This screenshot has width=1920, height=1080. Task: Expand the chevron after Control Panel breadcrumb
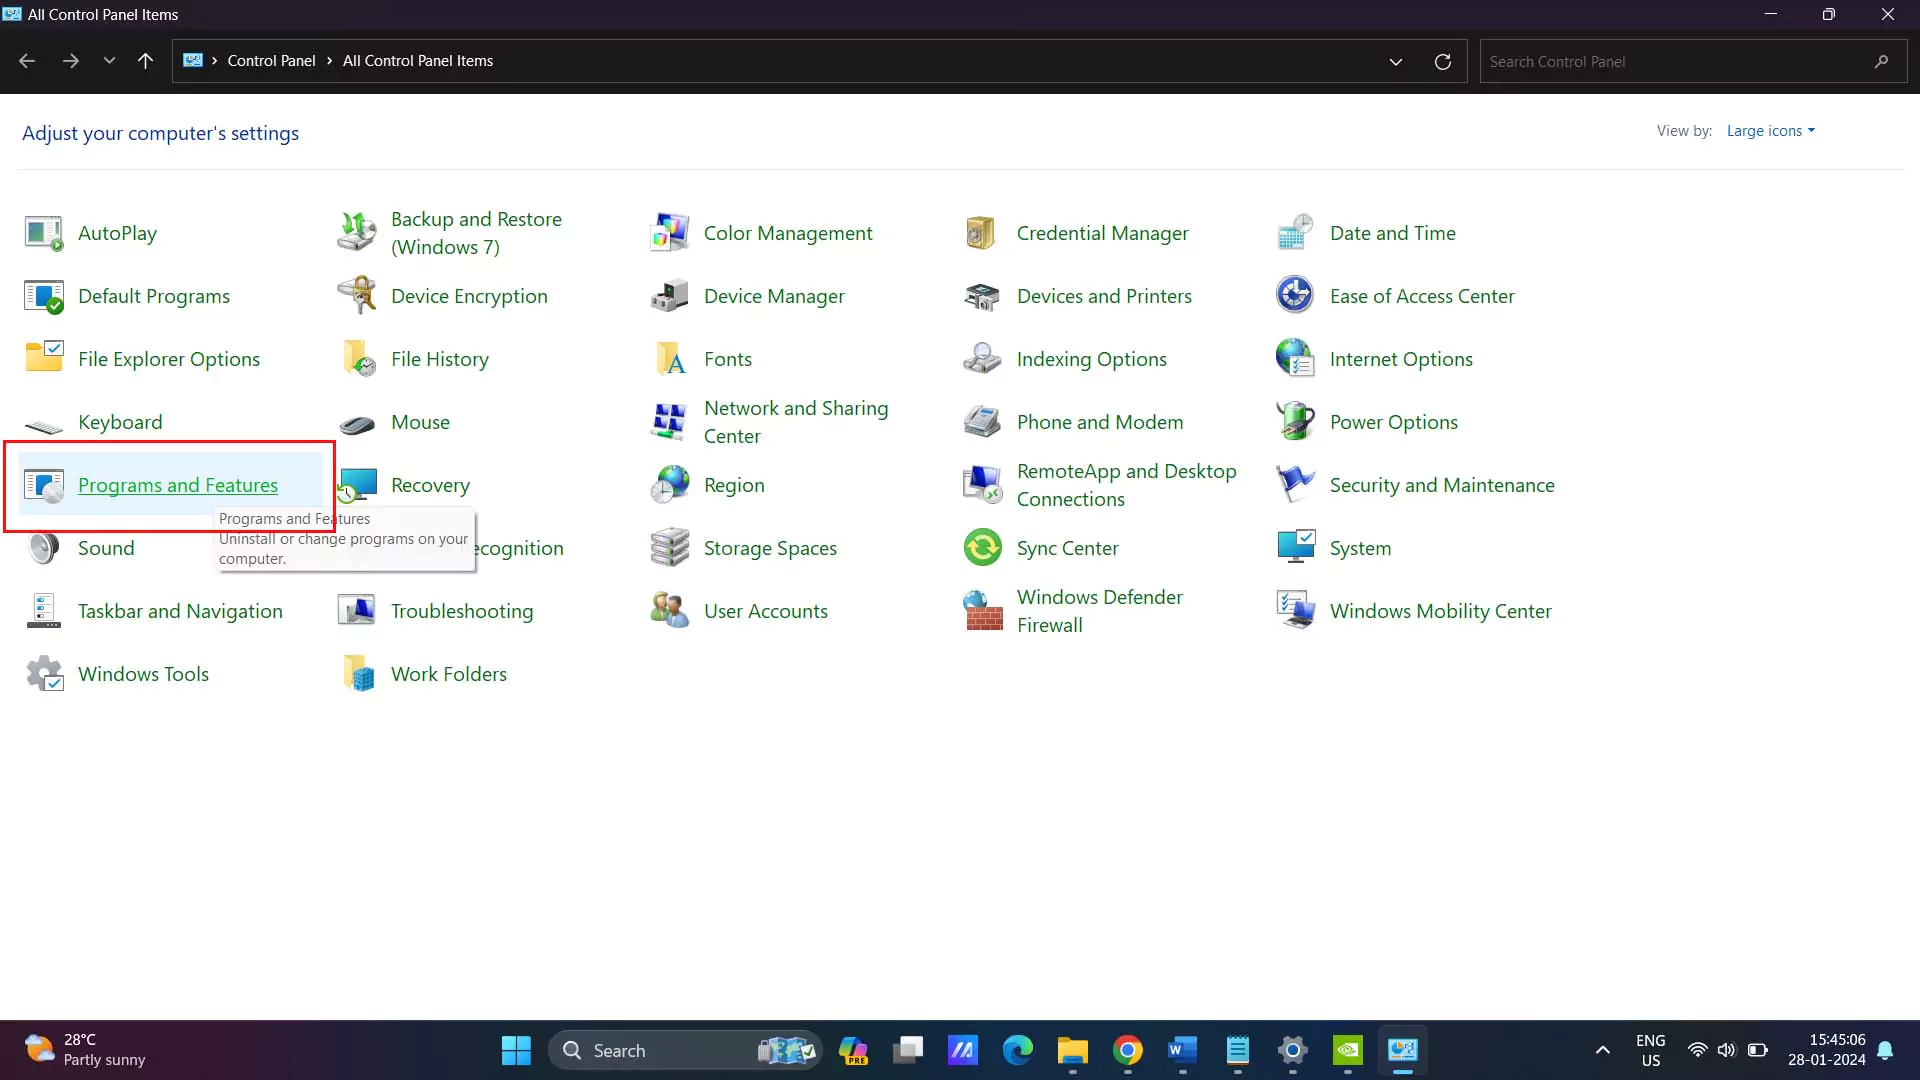click(x=329, y=61)
